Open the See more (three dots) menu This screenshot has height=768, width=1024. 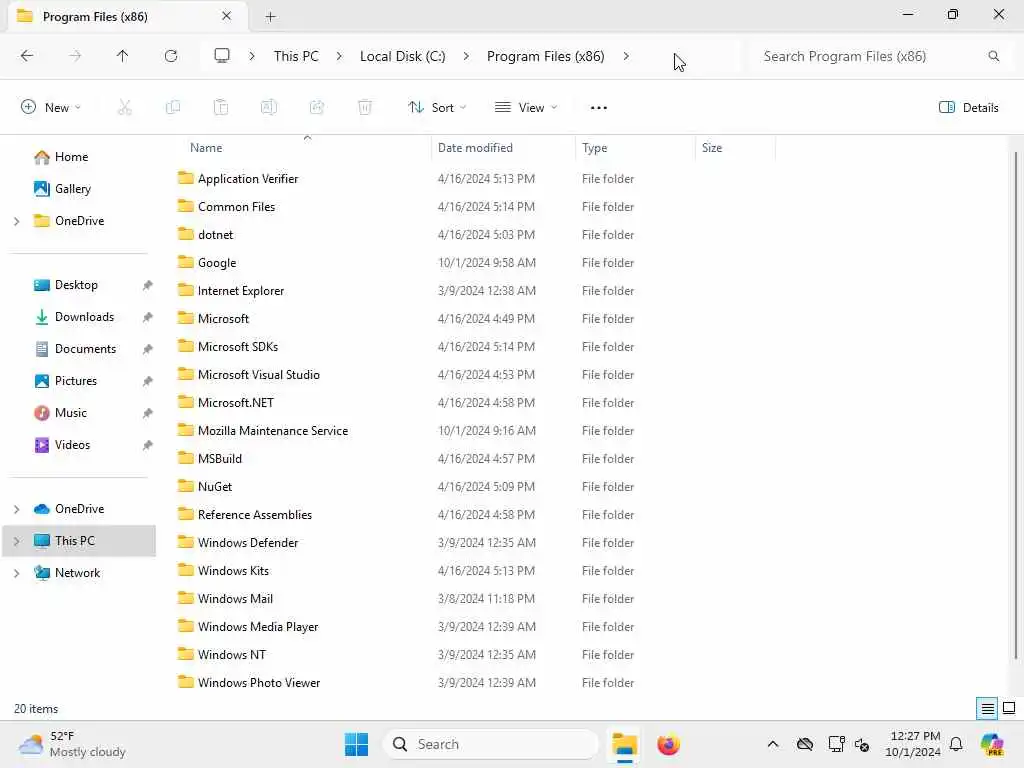coord(598,108)
